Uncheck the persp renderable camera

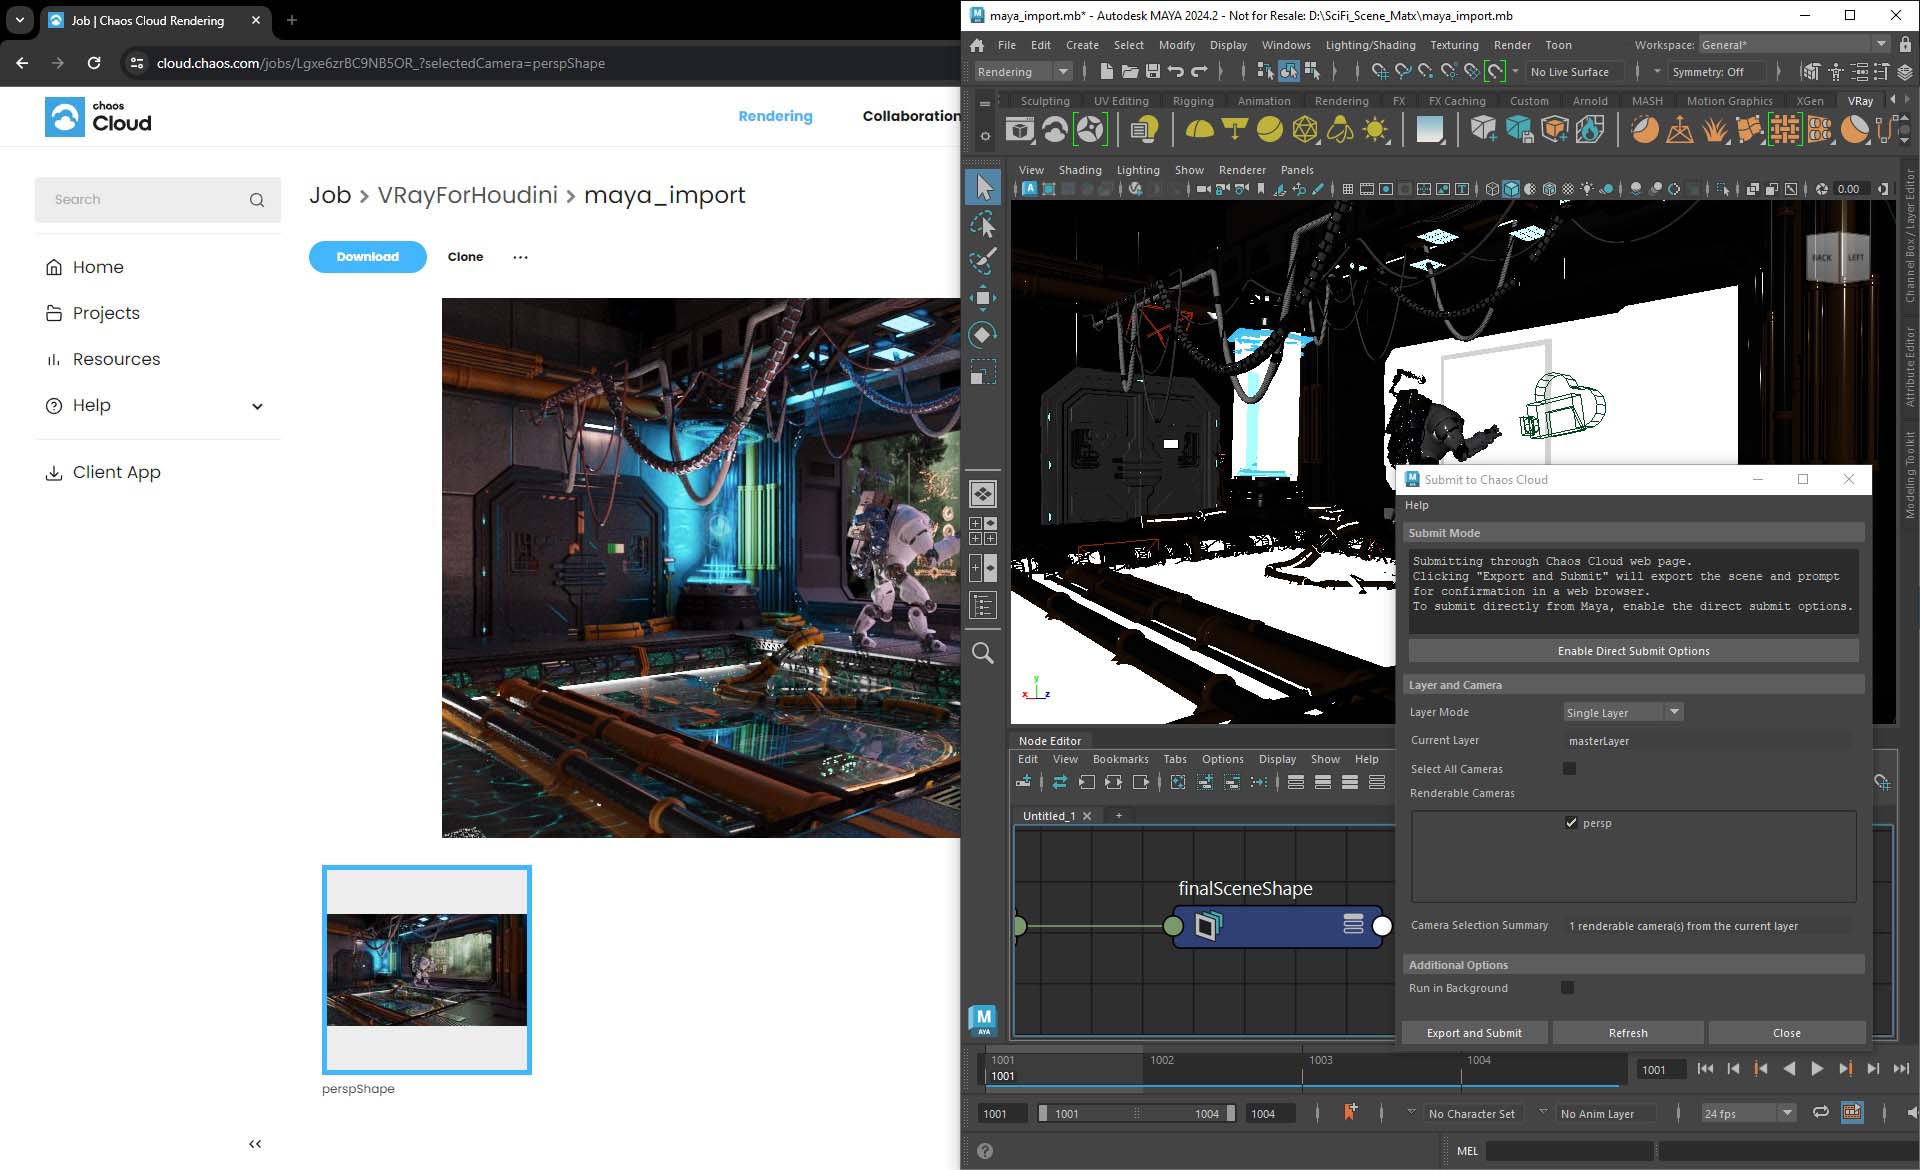[x=1571, y=822]
